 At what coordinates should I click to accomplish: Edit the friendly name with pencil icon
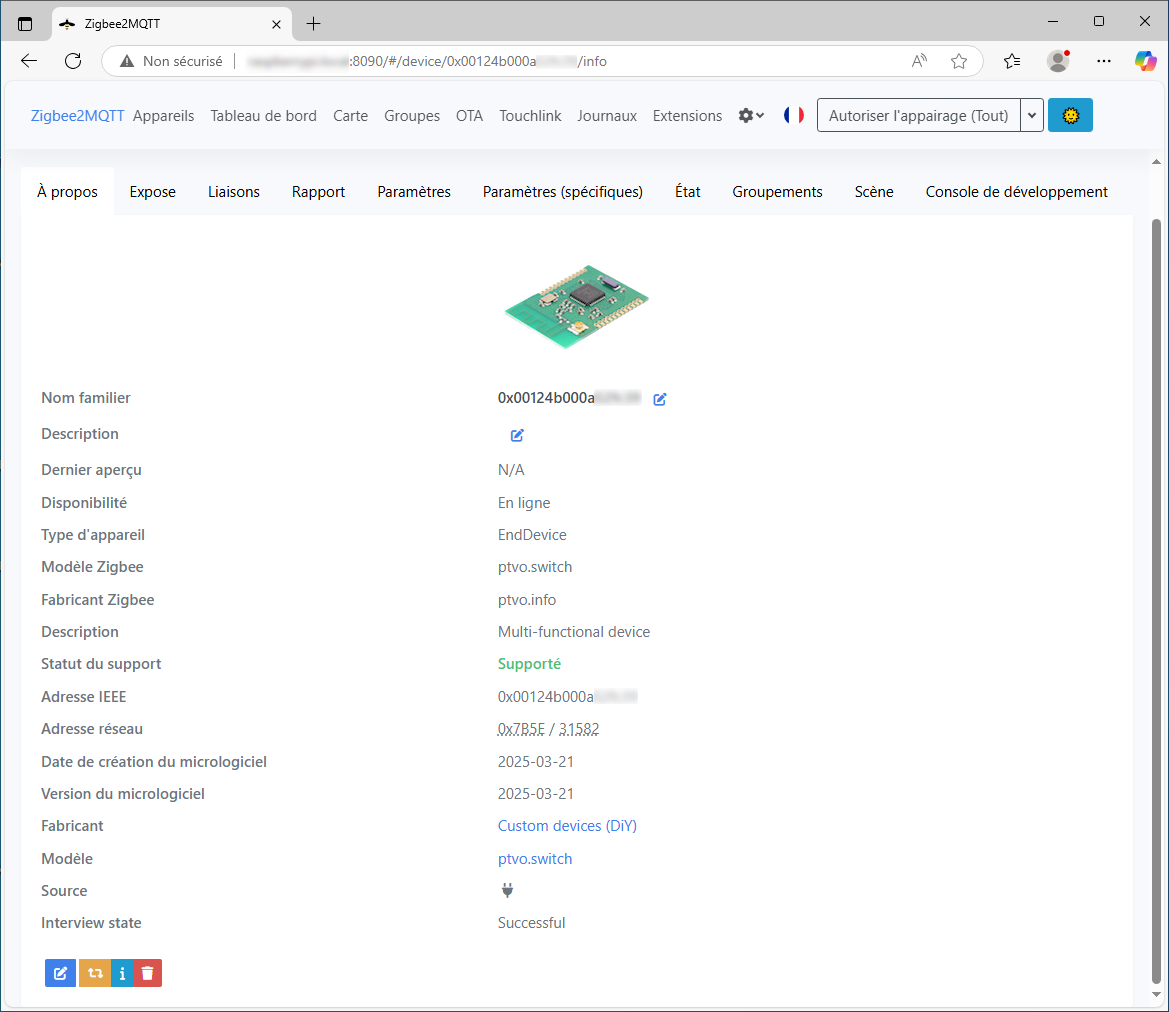(x=660, y=399)
